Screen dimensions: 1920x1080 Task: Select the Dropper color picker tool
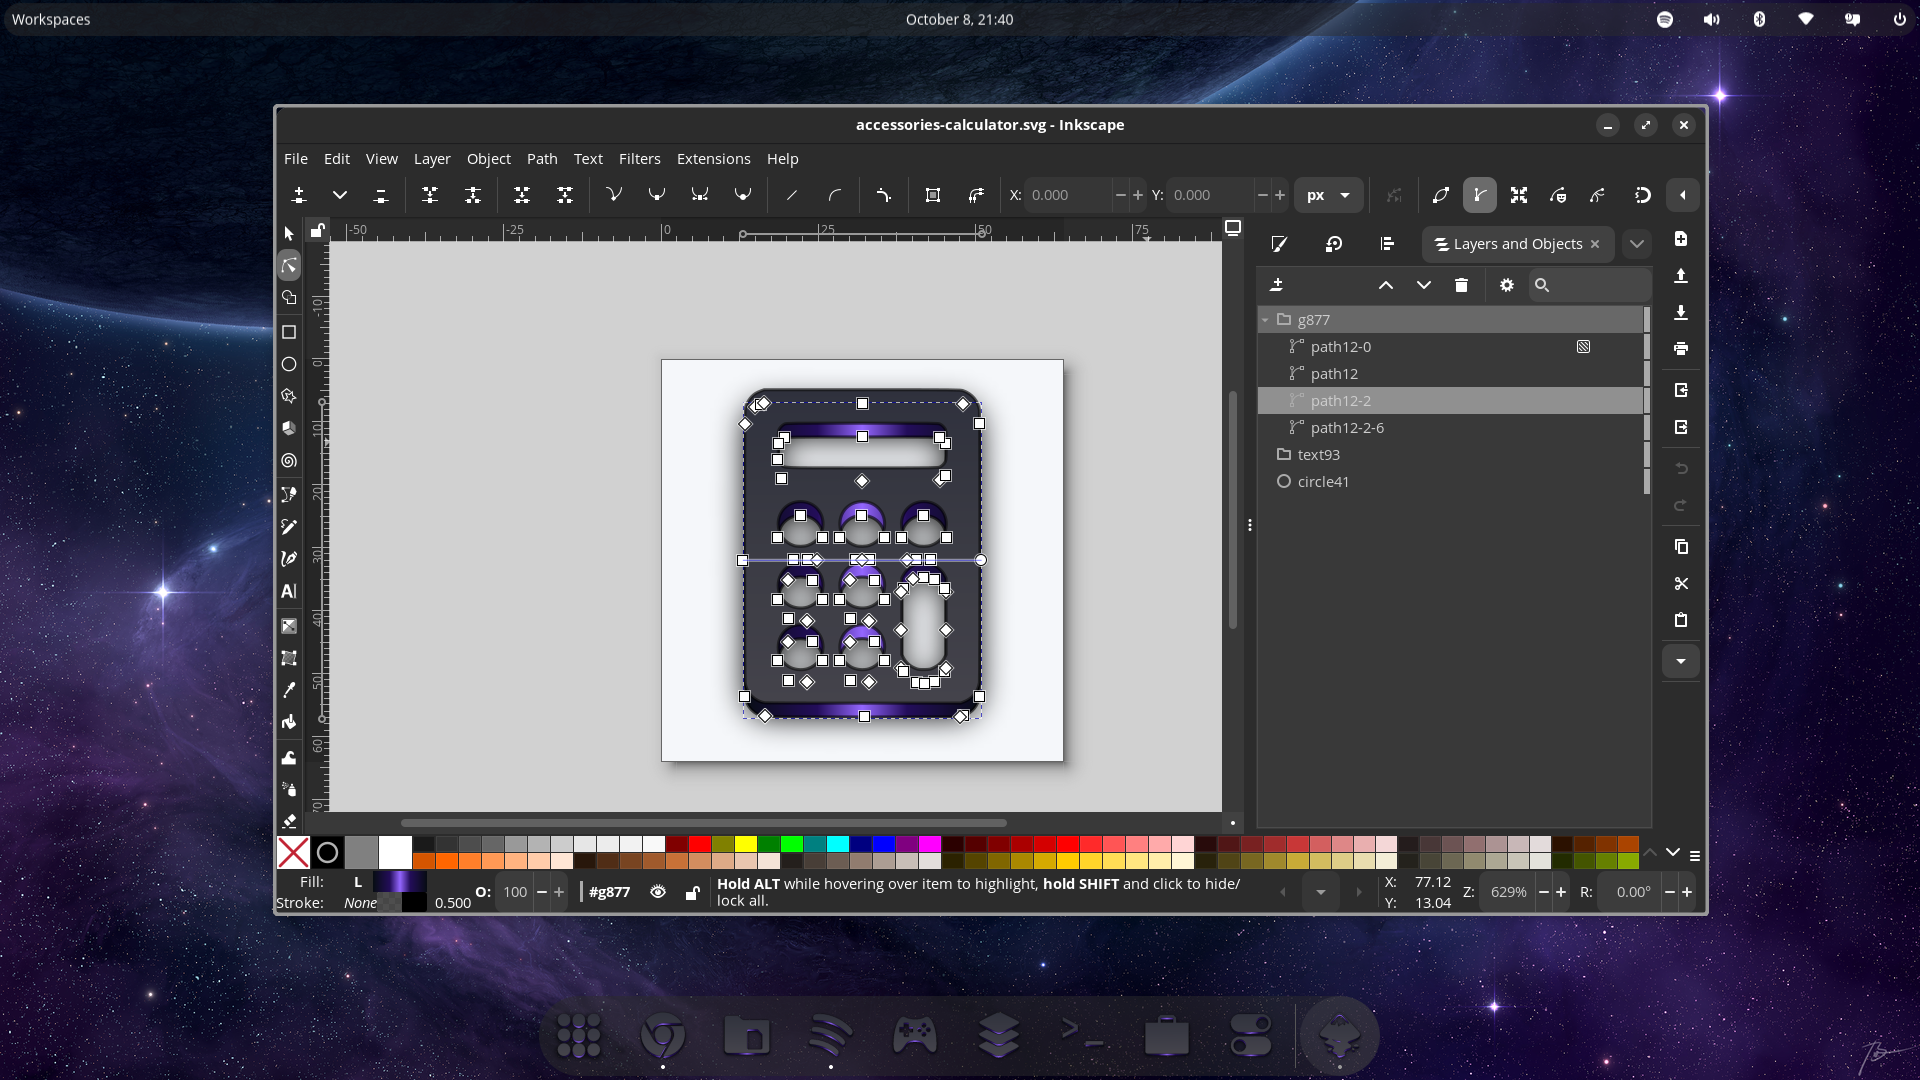289,690
